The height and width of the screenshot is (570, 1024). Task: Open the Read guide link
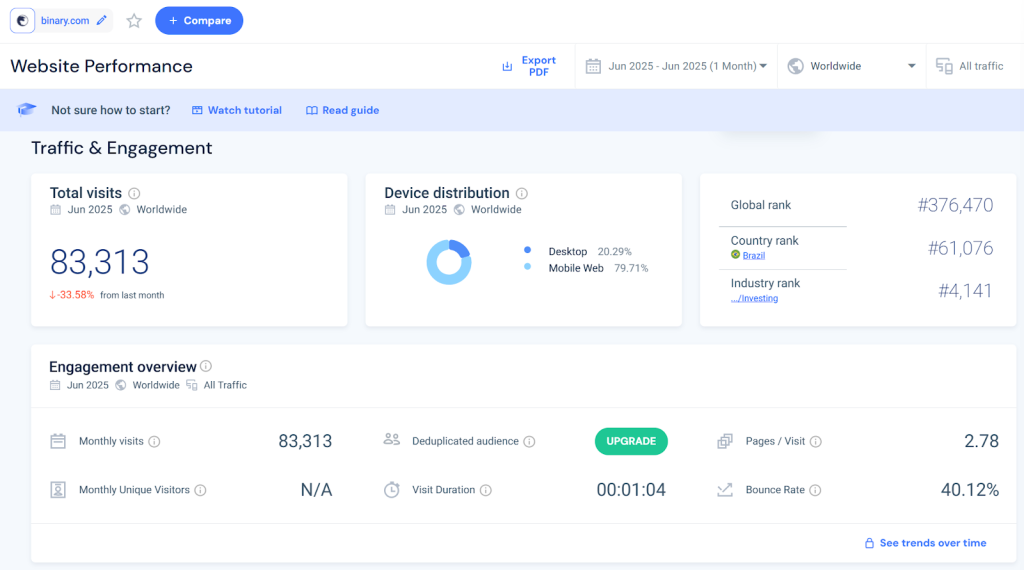point(342,110)
